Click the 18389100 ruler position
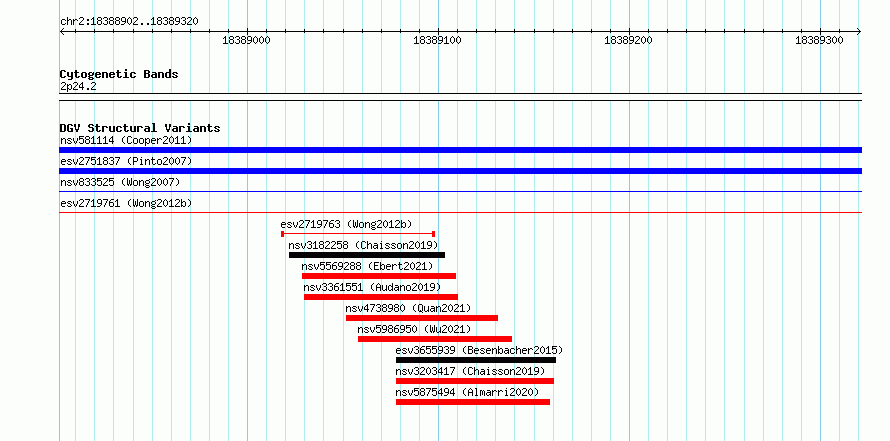The width and height of the screenshot is (890, 441). [x=437, y=40]
